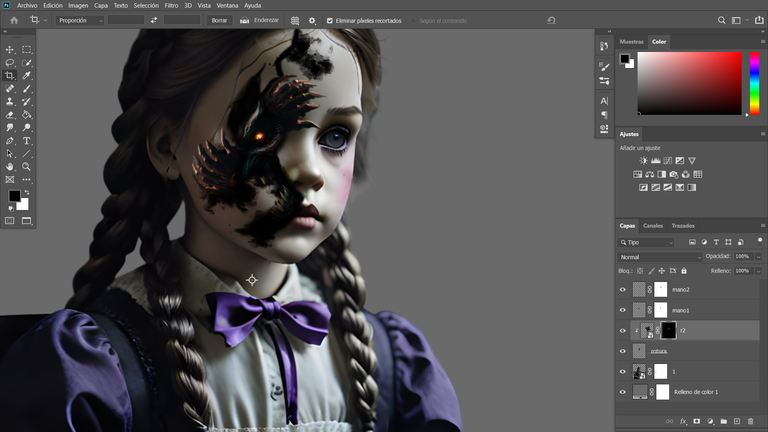Select the r2 layer mask thumbnail
The height and width of the screenshot is (432, 768).
click(669, 331)
